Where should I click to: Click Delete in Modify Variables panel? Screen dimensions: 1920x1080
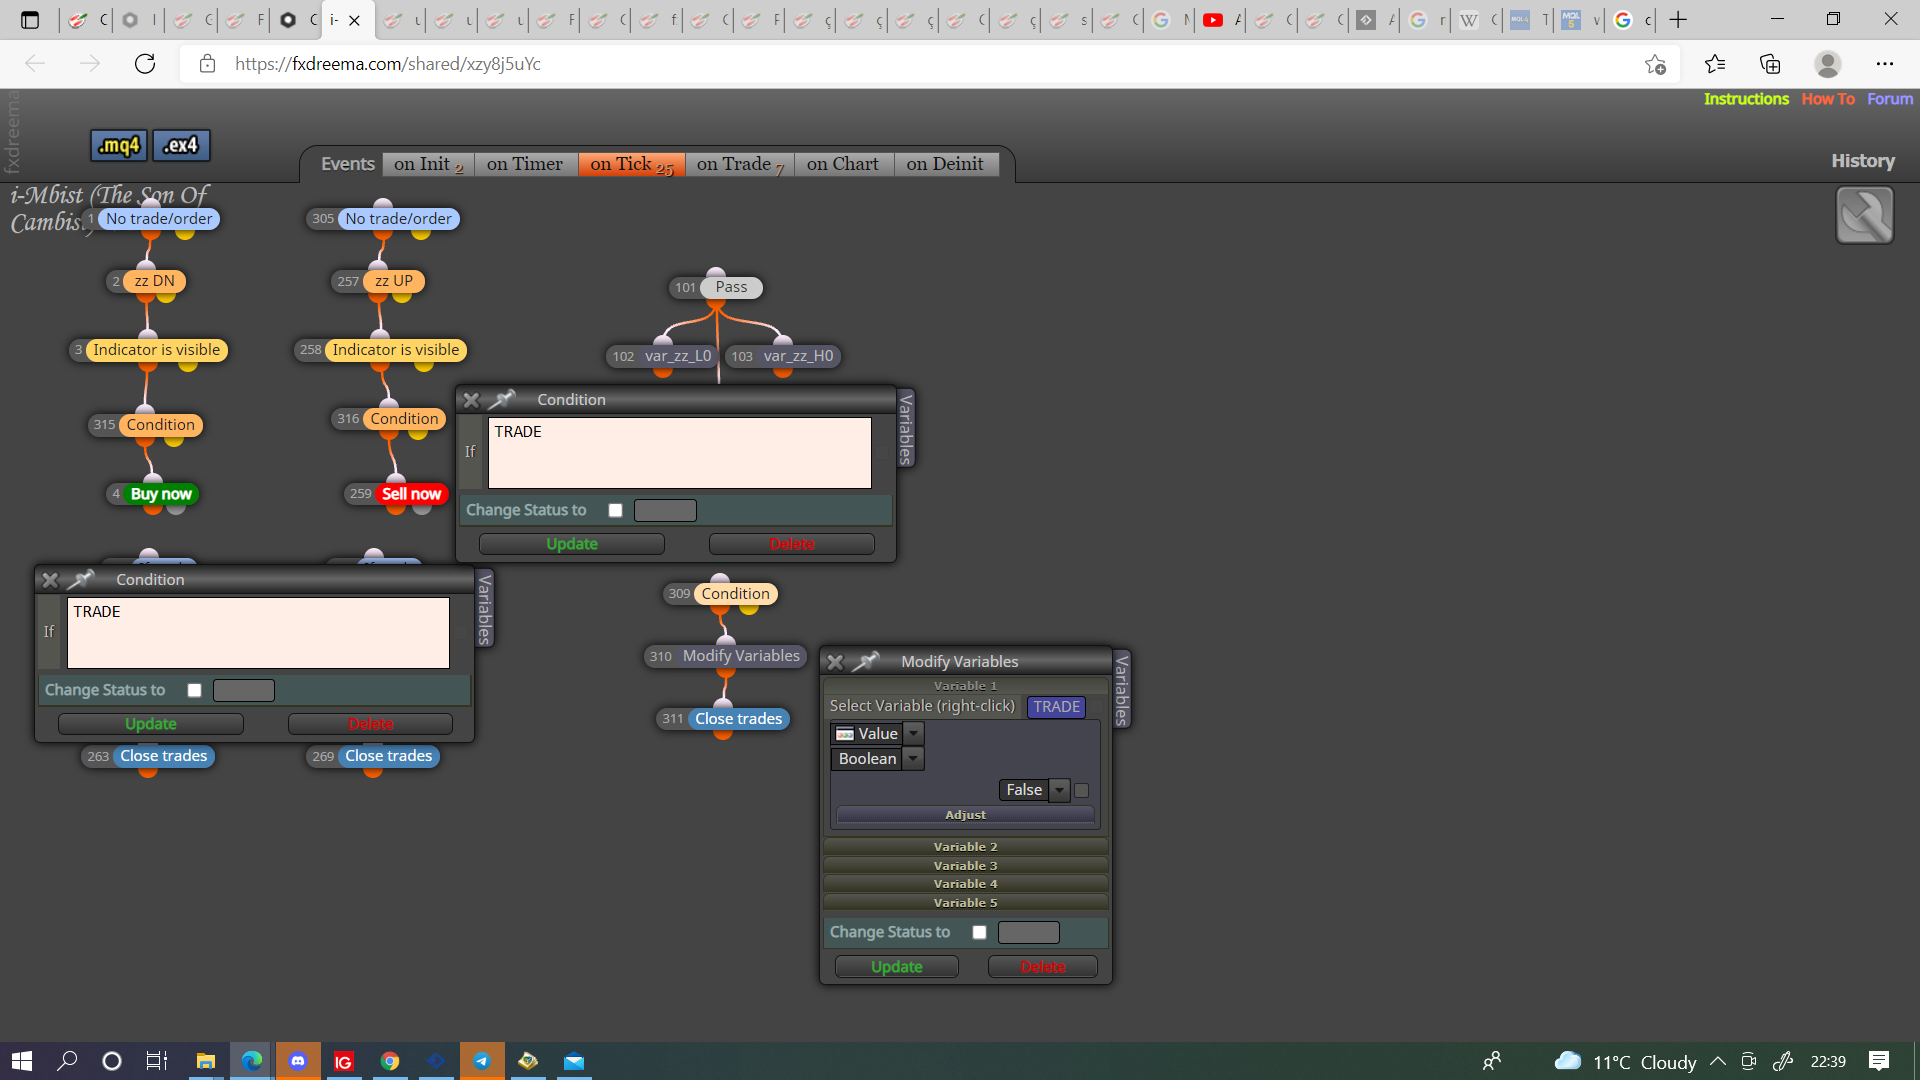(1043, 967)
